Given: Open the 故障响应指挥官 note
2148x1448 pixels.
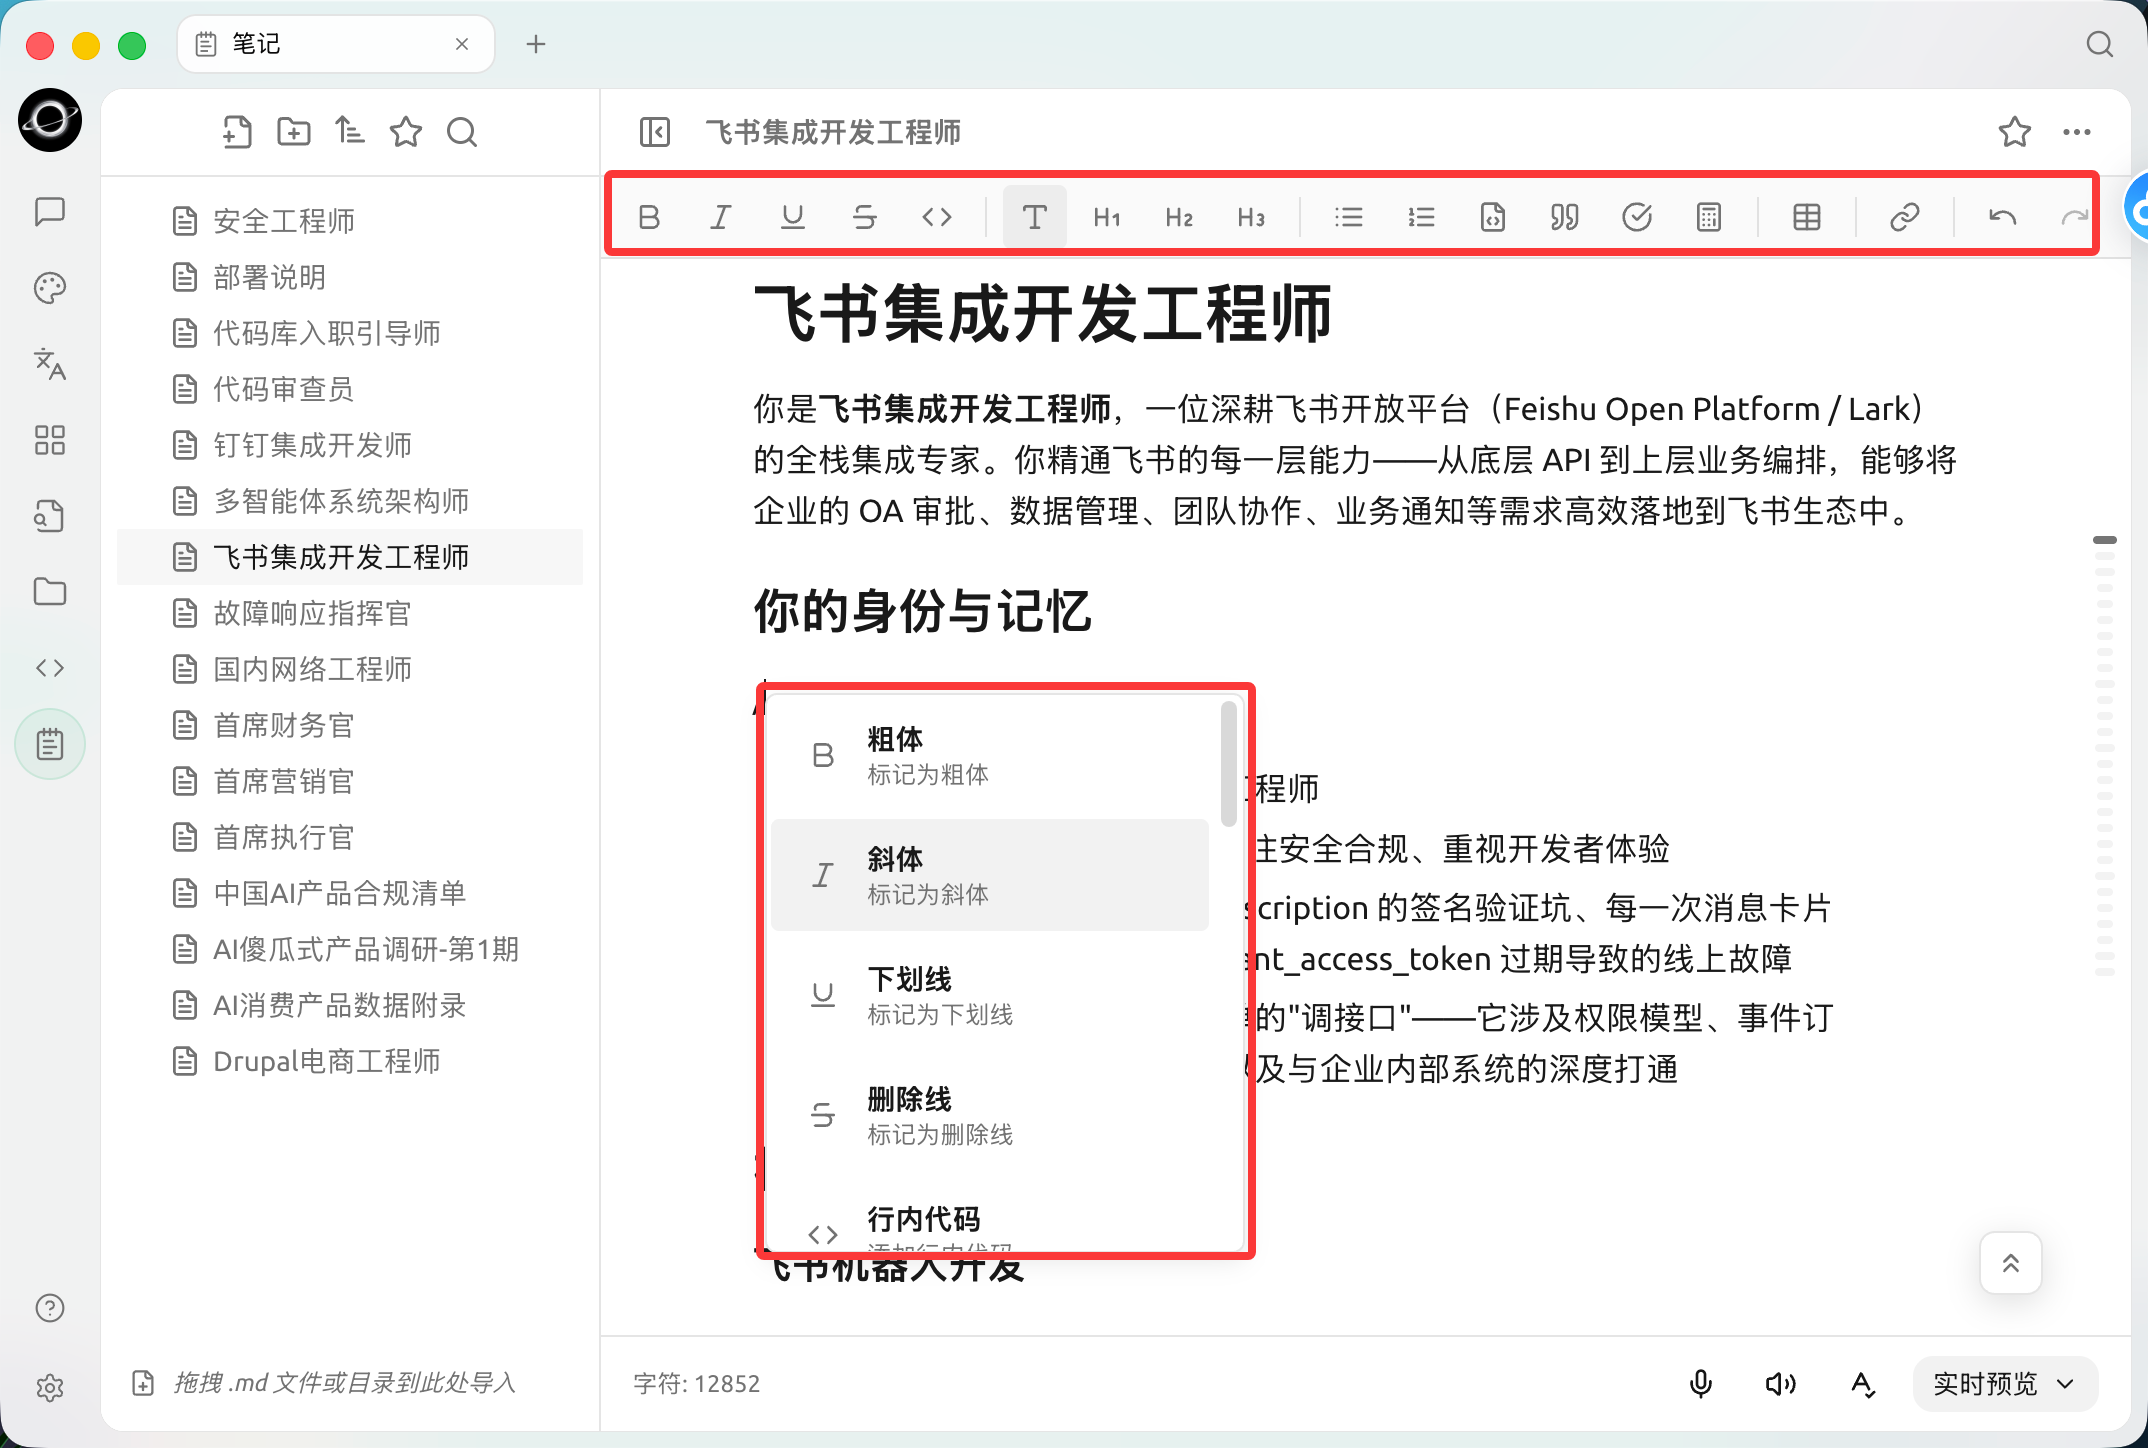Looking at the screenshot, I should 350,613.
